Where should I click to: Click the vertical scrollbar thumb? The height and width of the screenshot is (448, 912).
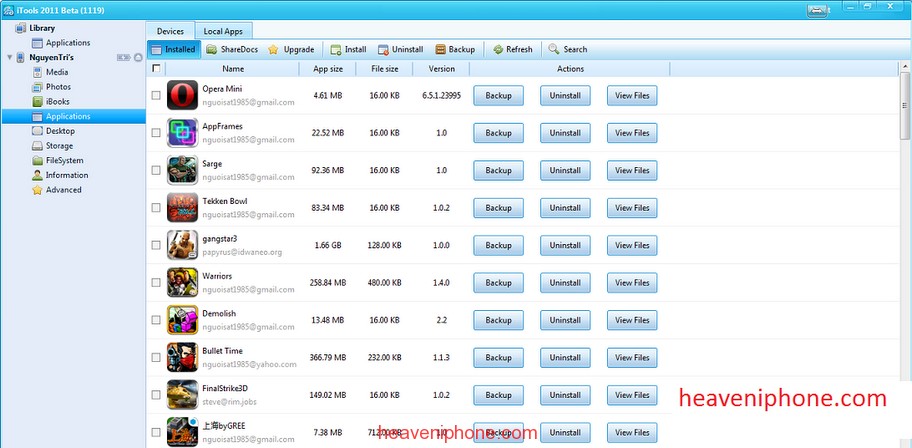coord(905,105)
